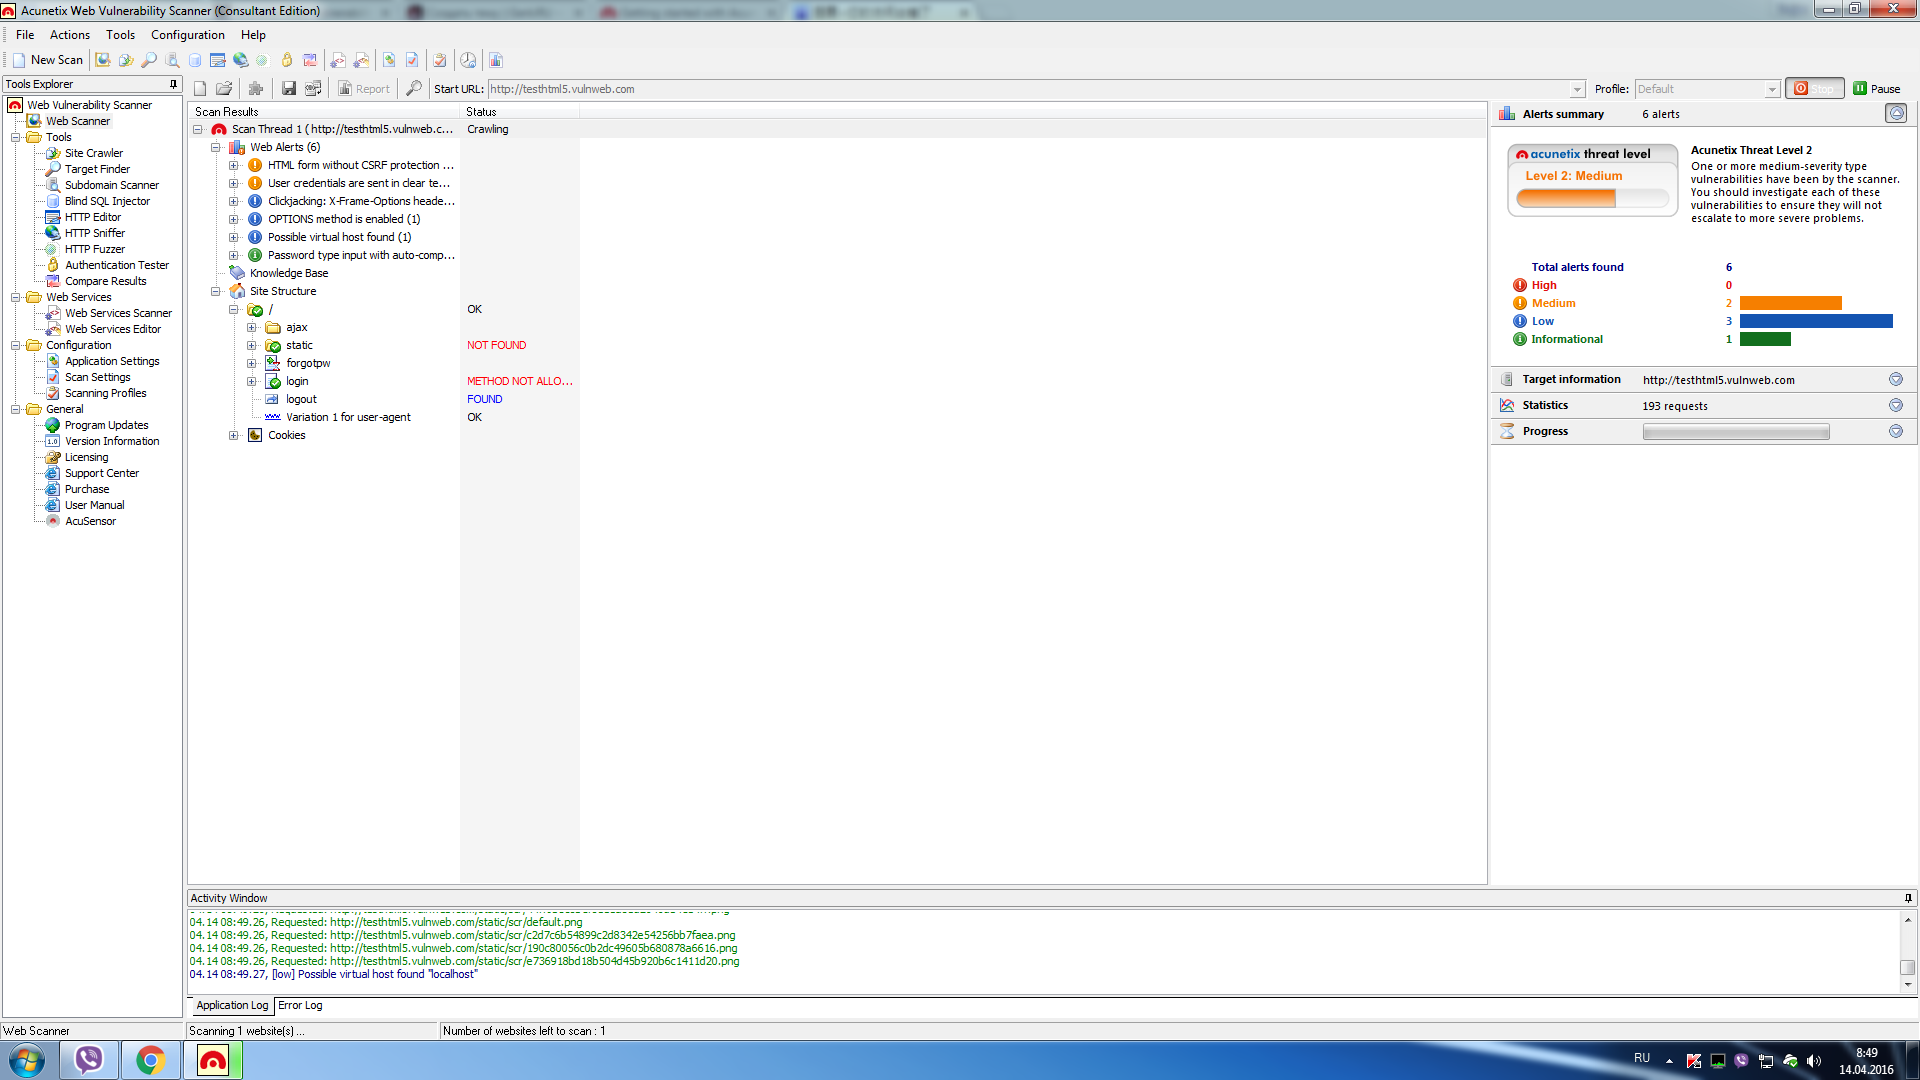Open the Web Scanner toolbar icon
The width and height of the screenshot is (1920, 1080).
point(103,60)
